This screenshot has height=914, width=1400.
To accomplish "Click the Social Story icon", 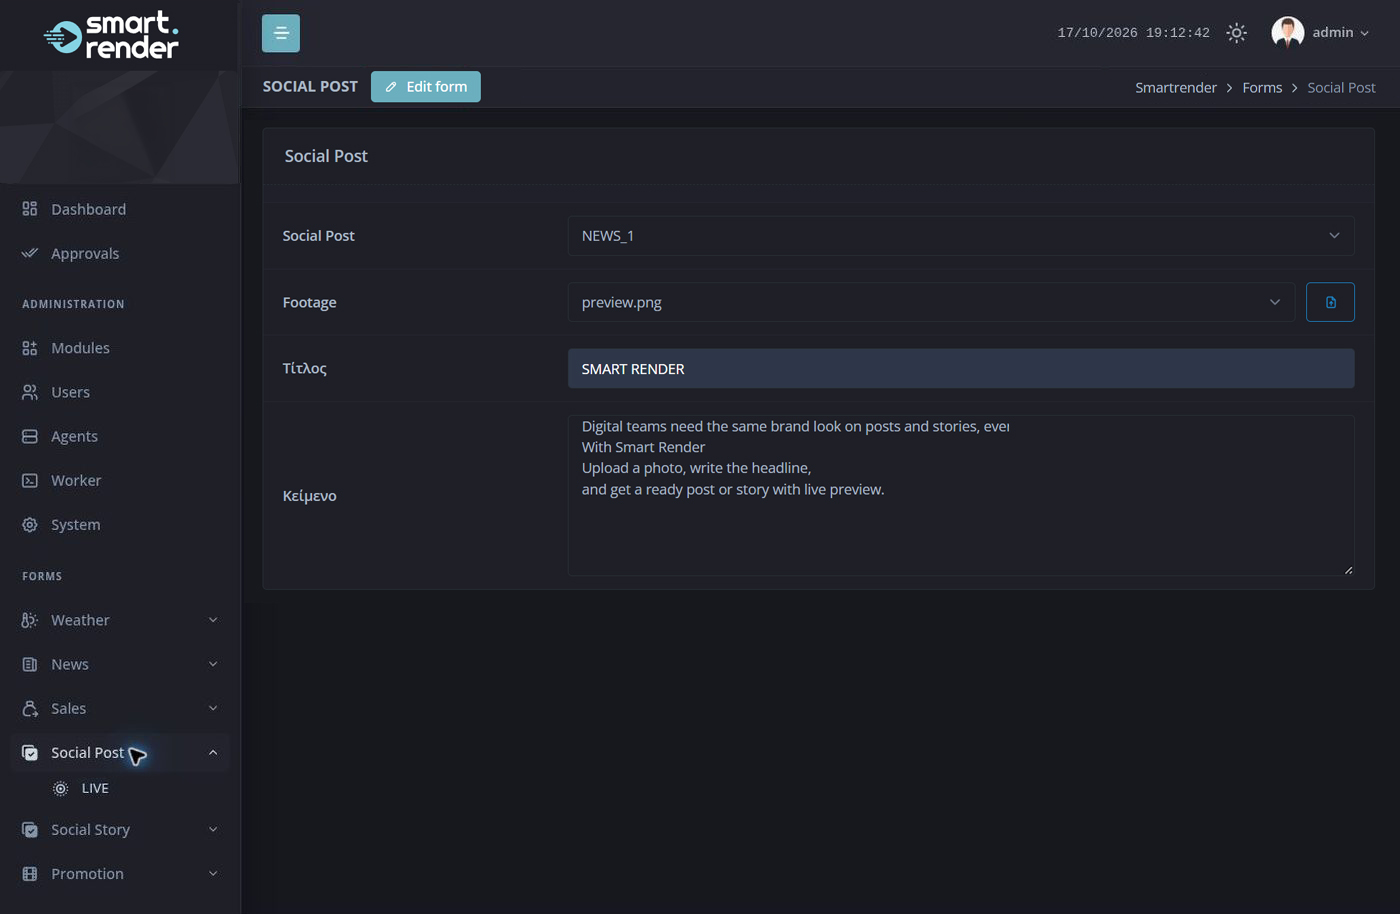I will tap(30, 829).
